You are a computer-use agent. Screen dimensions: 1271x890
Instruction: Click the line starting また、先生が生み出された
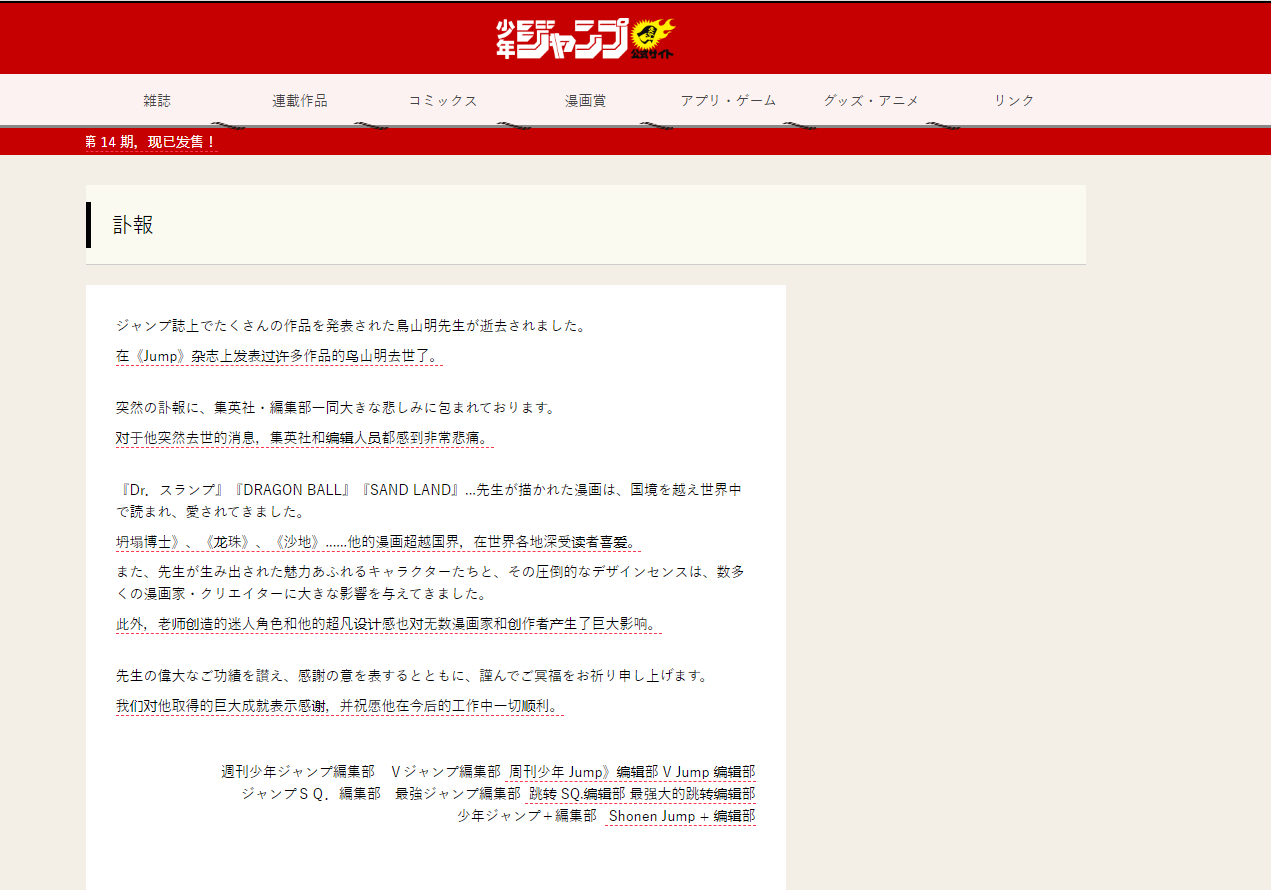coord(430,572)
